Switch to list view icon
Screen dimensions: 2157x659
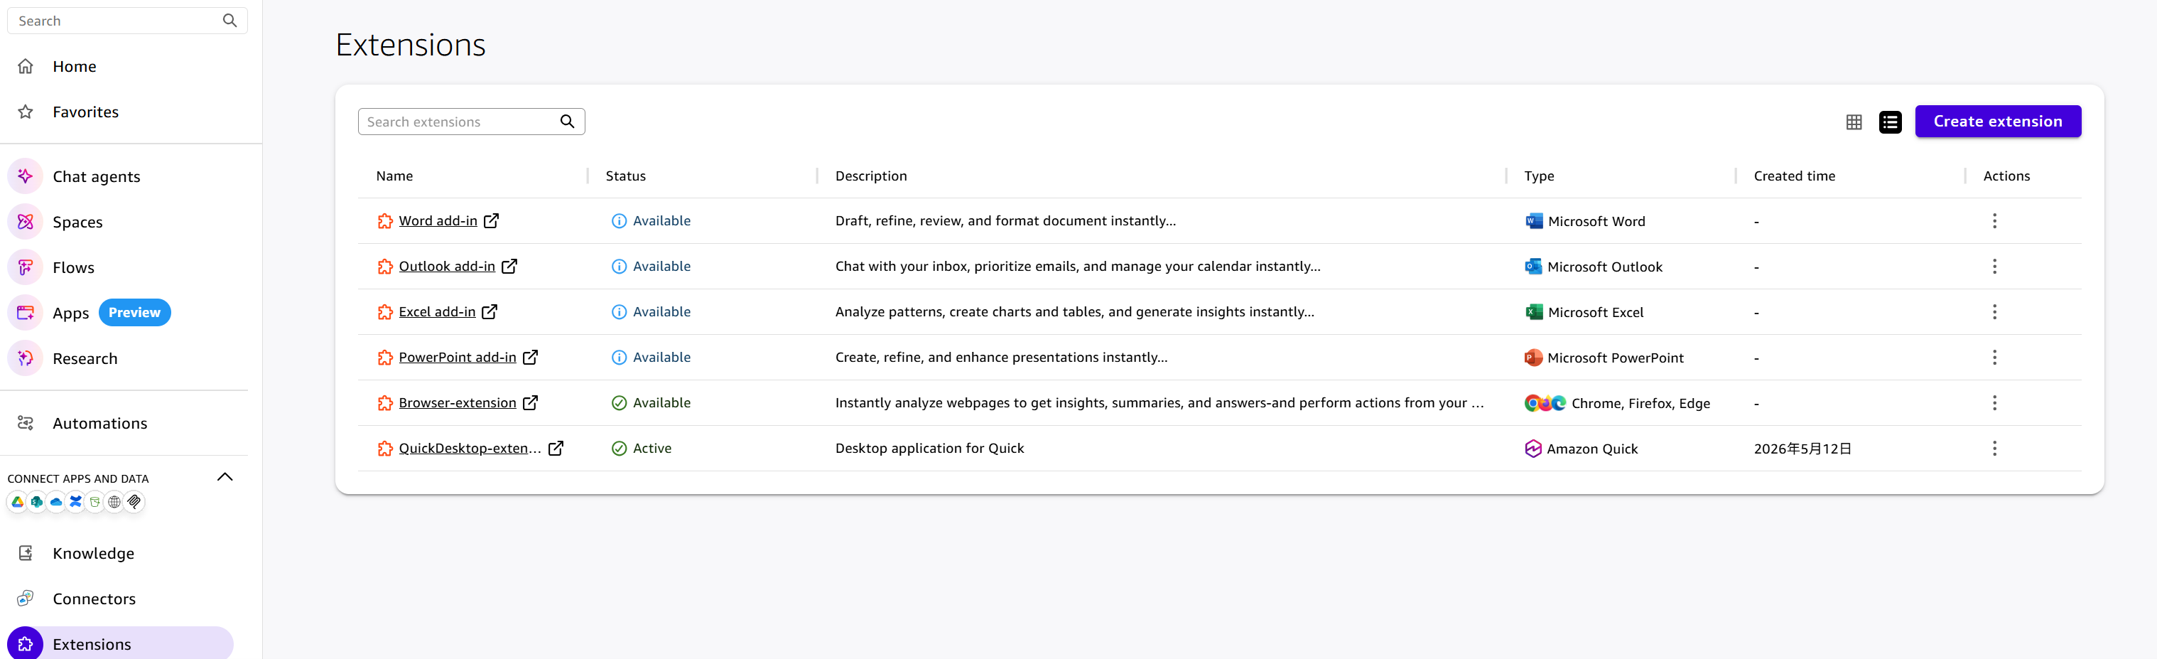coord(1890,122)
